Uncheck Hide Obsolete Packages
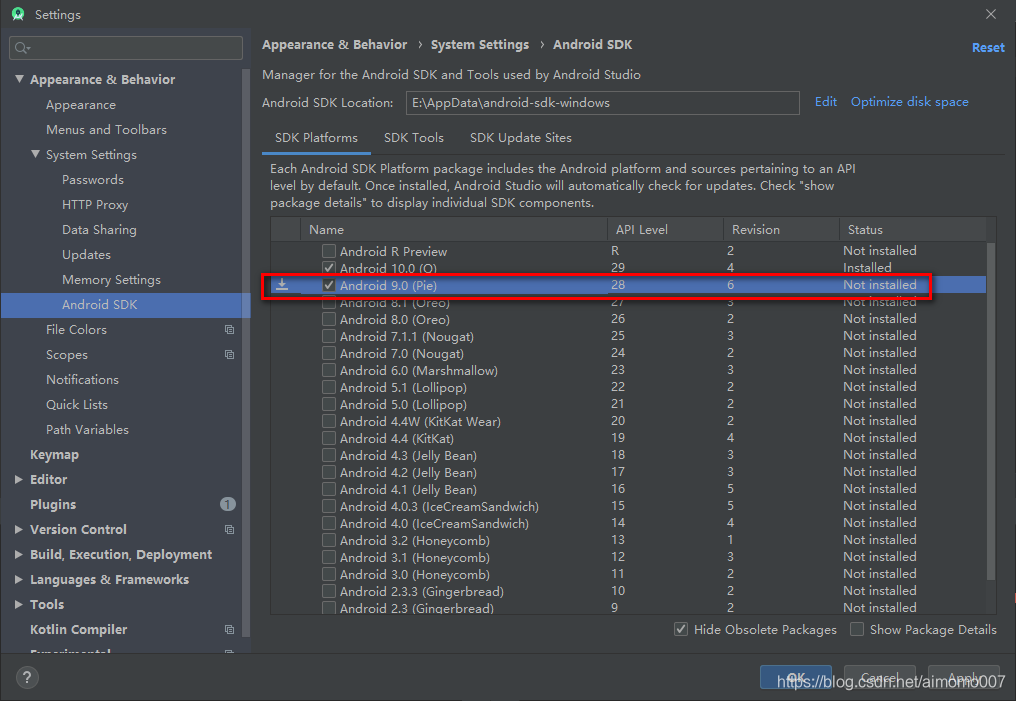1016x701 pixels. pyautogui.click(x=681, y=629)
